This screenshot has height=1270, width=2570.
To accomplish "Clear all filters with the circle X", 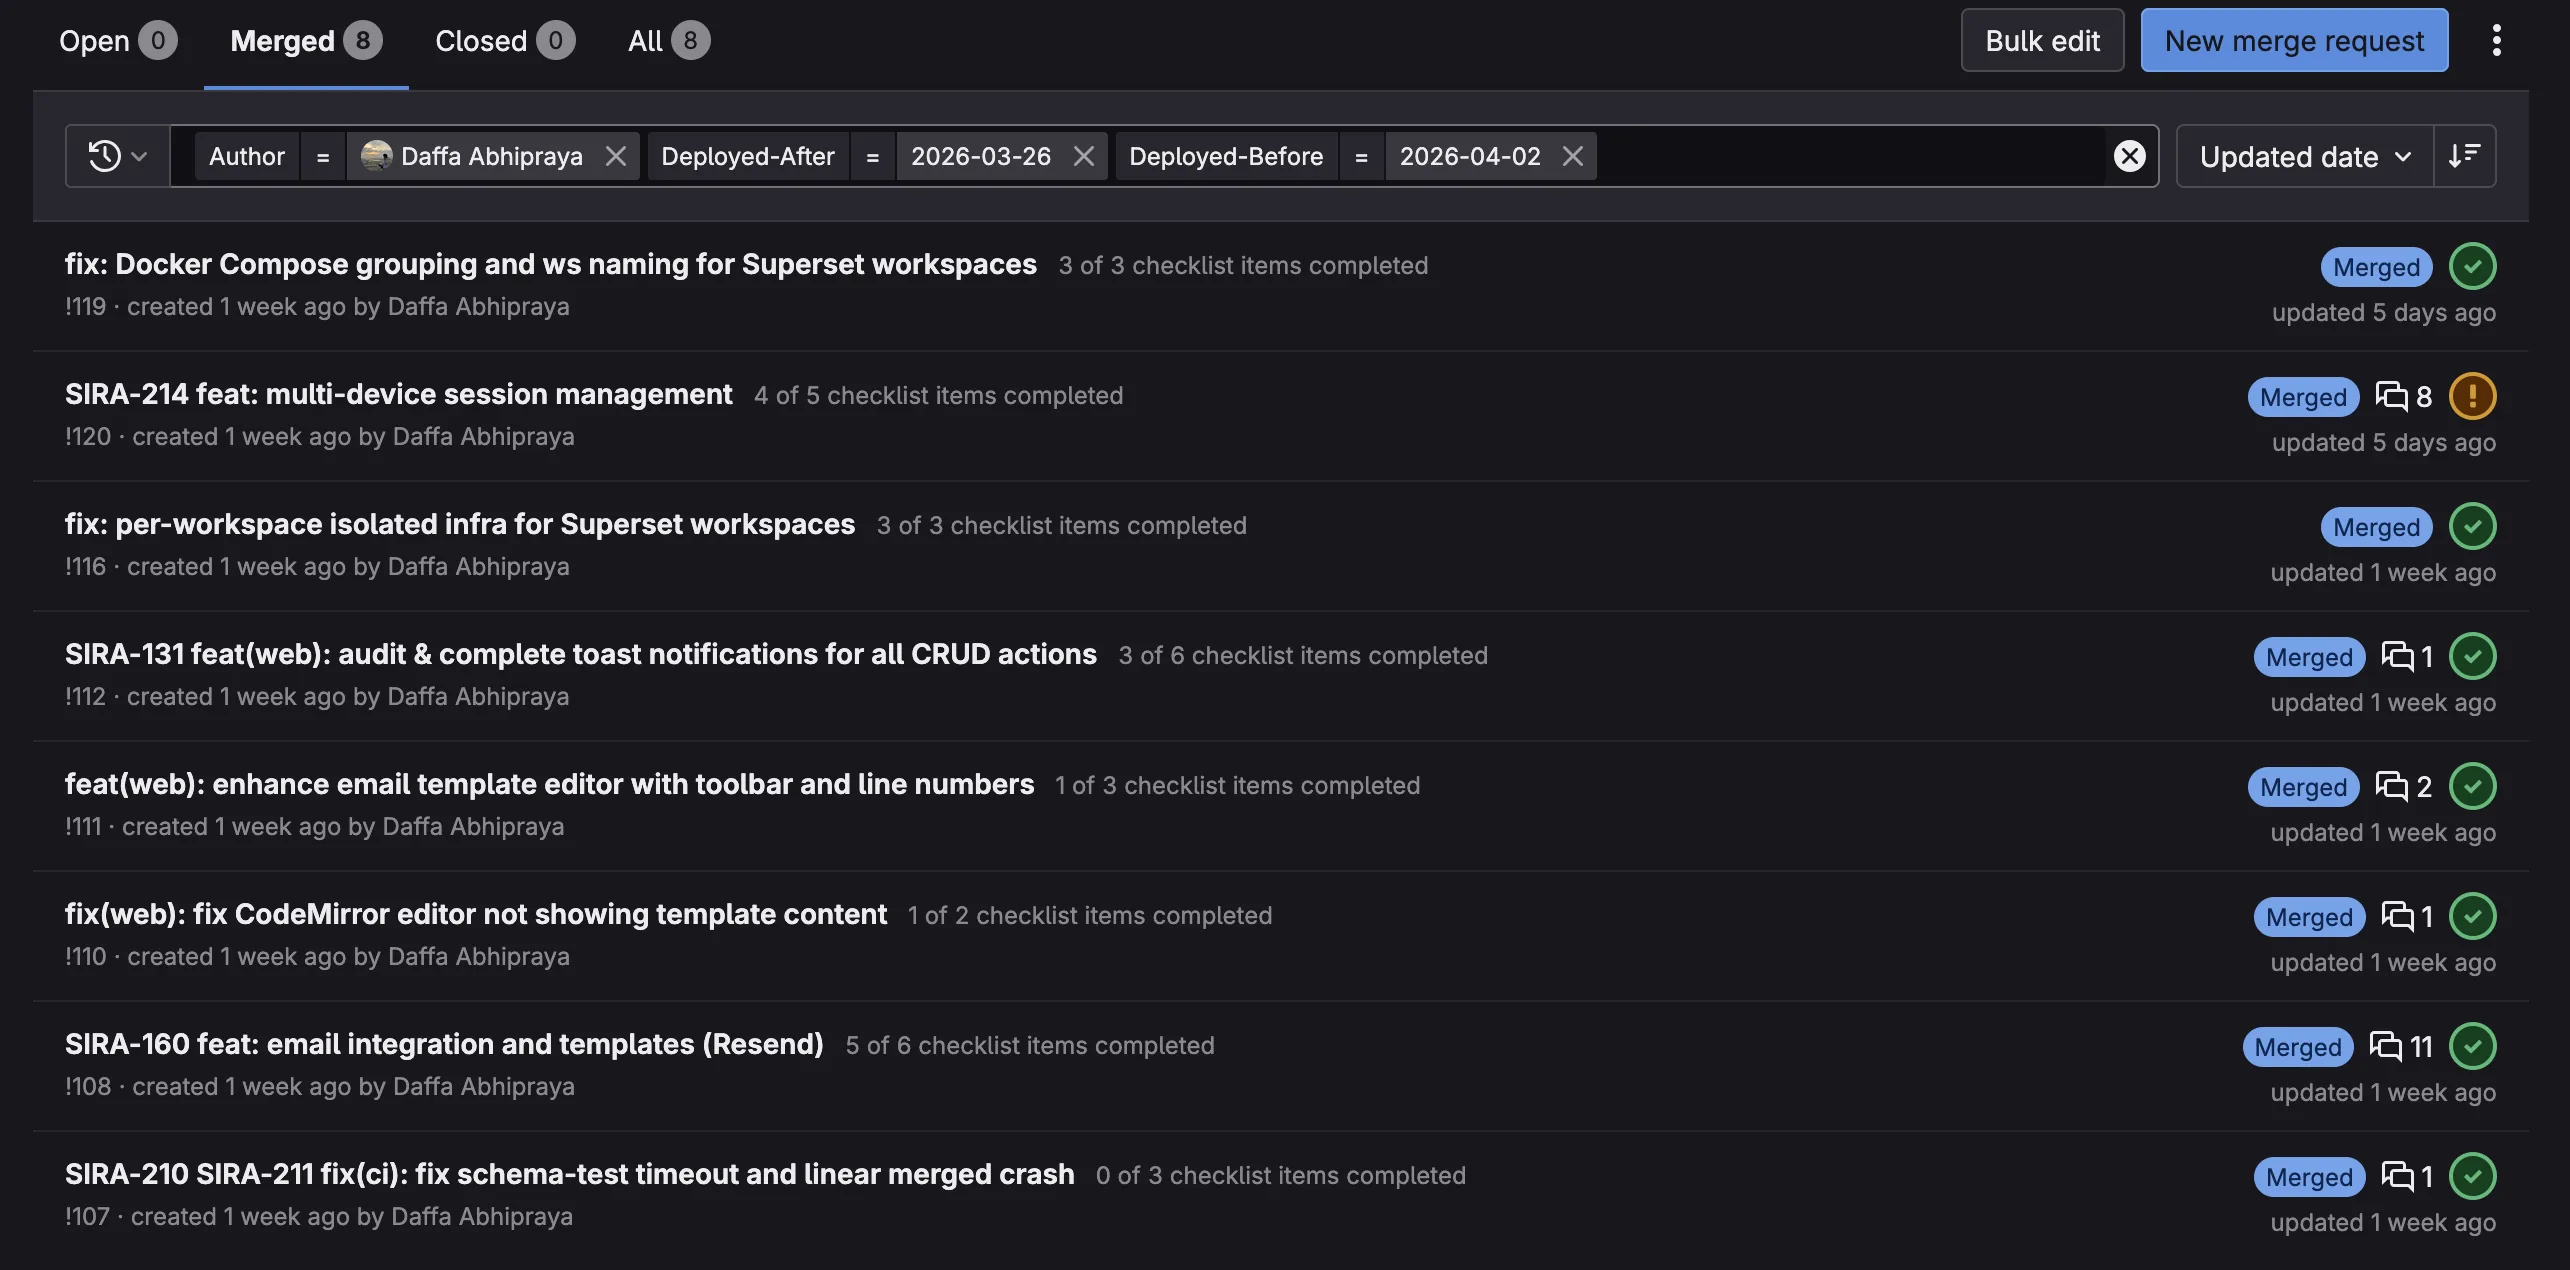I will click(2129, 156).
